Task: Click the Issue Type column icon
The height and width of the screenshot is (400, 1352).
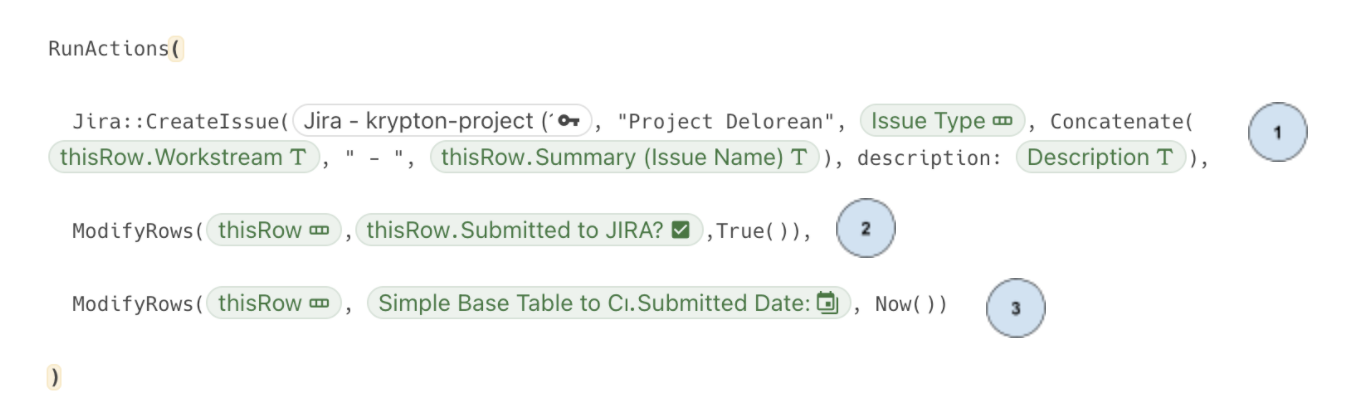Action: click(1001, 122)
